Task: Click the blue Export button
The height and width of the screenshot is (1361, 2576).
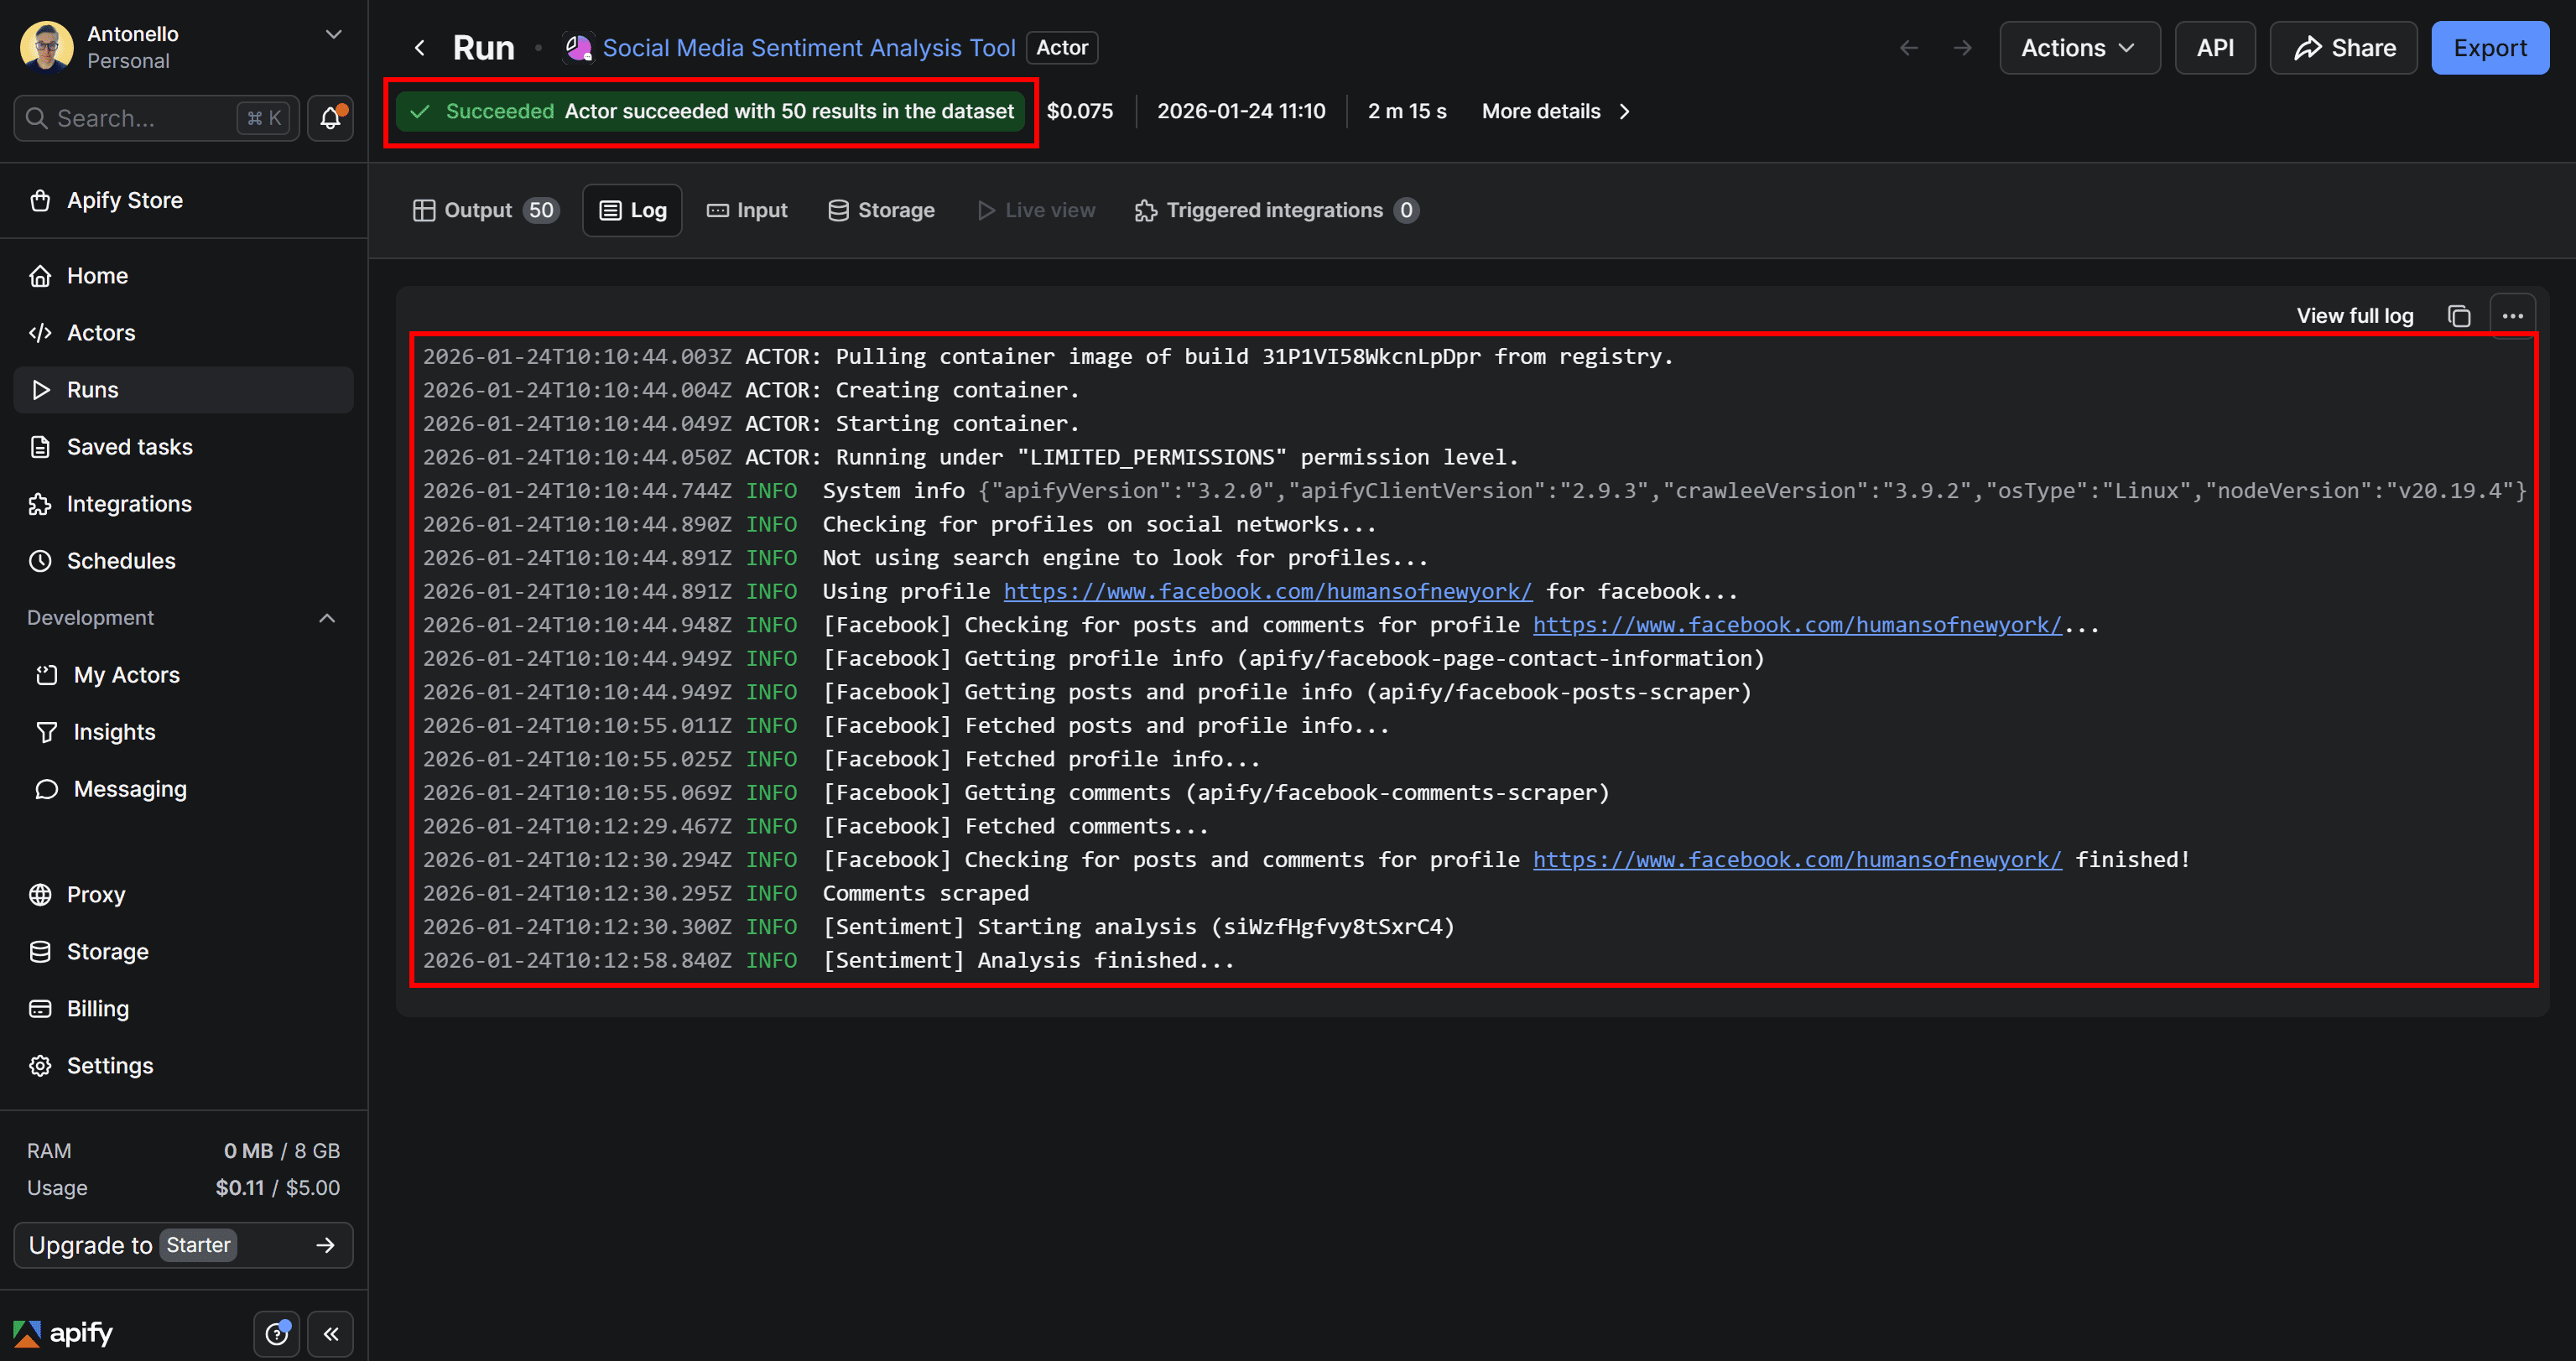Action: pos(2489,48)
